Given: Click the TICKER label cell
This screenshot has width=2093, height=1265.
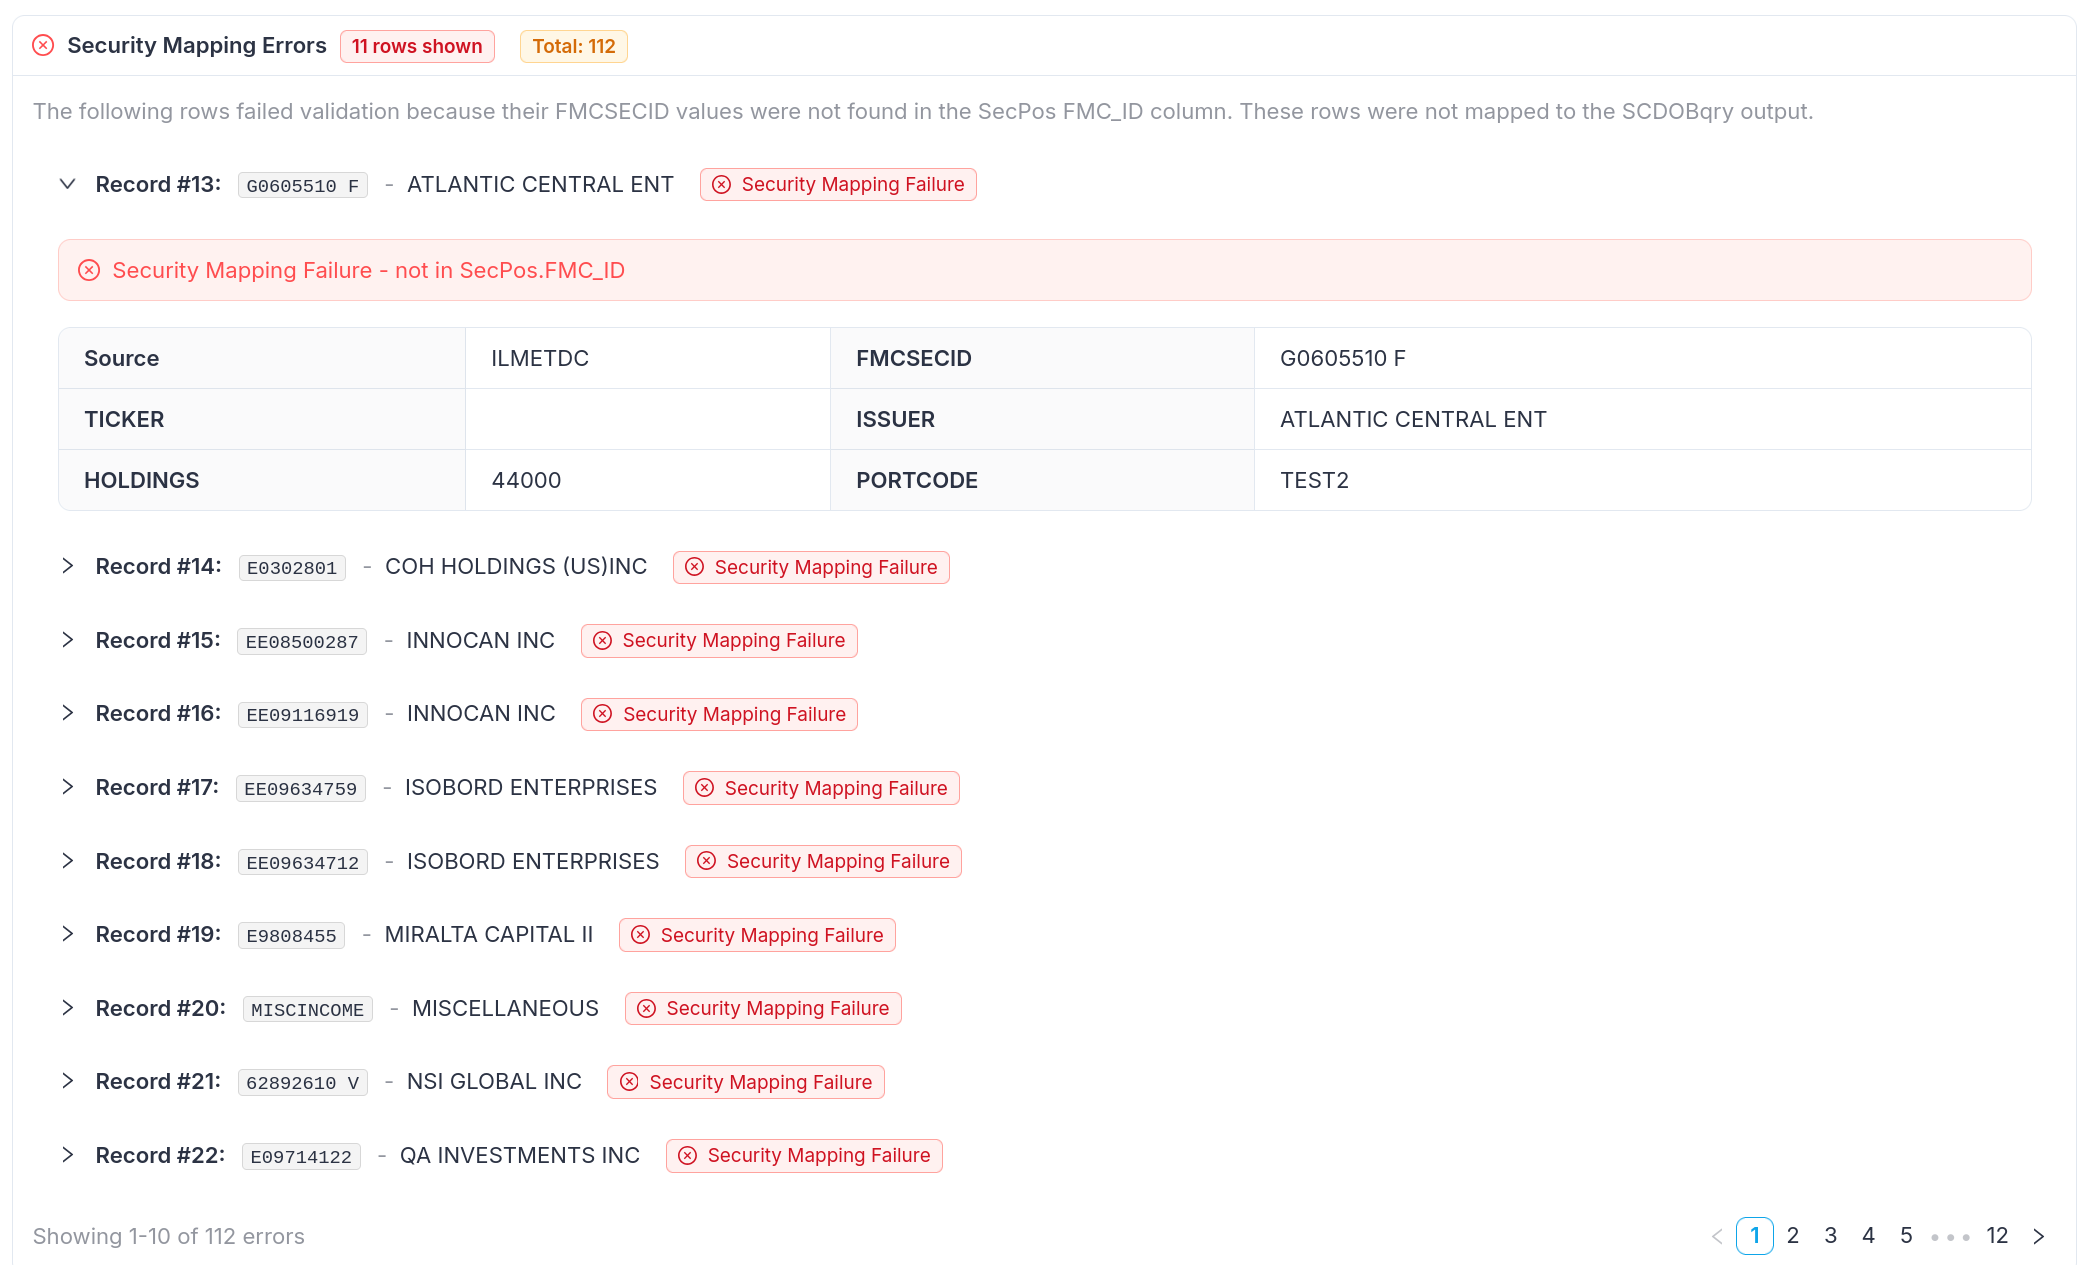Looking at the screenshot, I should click(x=262, y=419).
